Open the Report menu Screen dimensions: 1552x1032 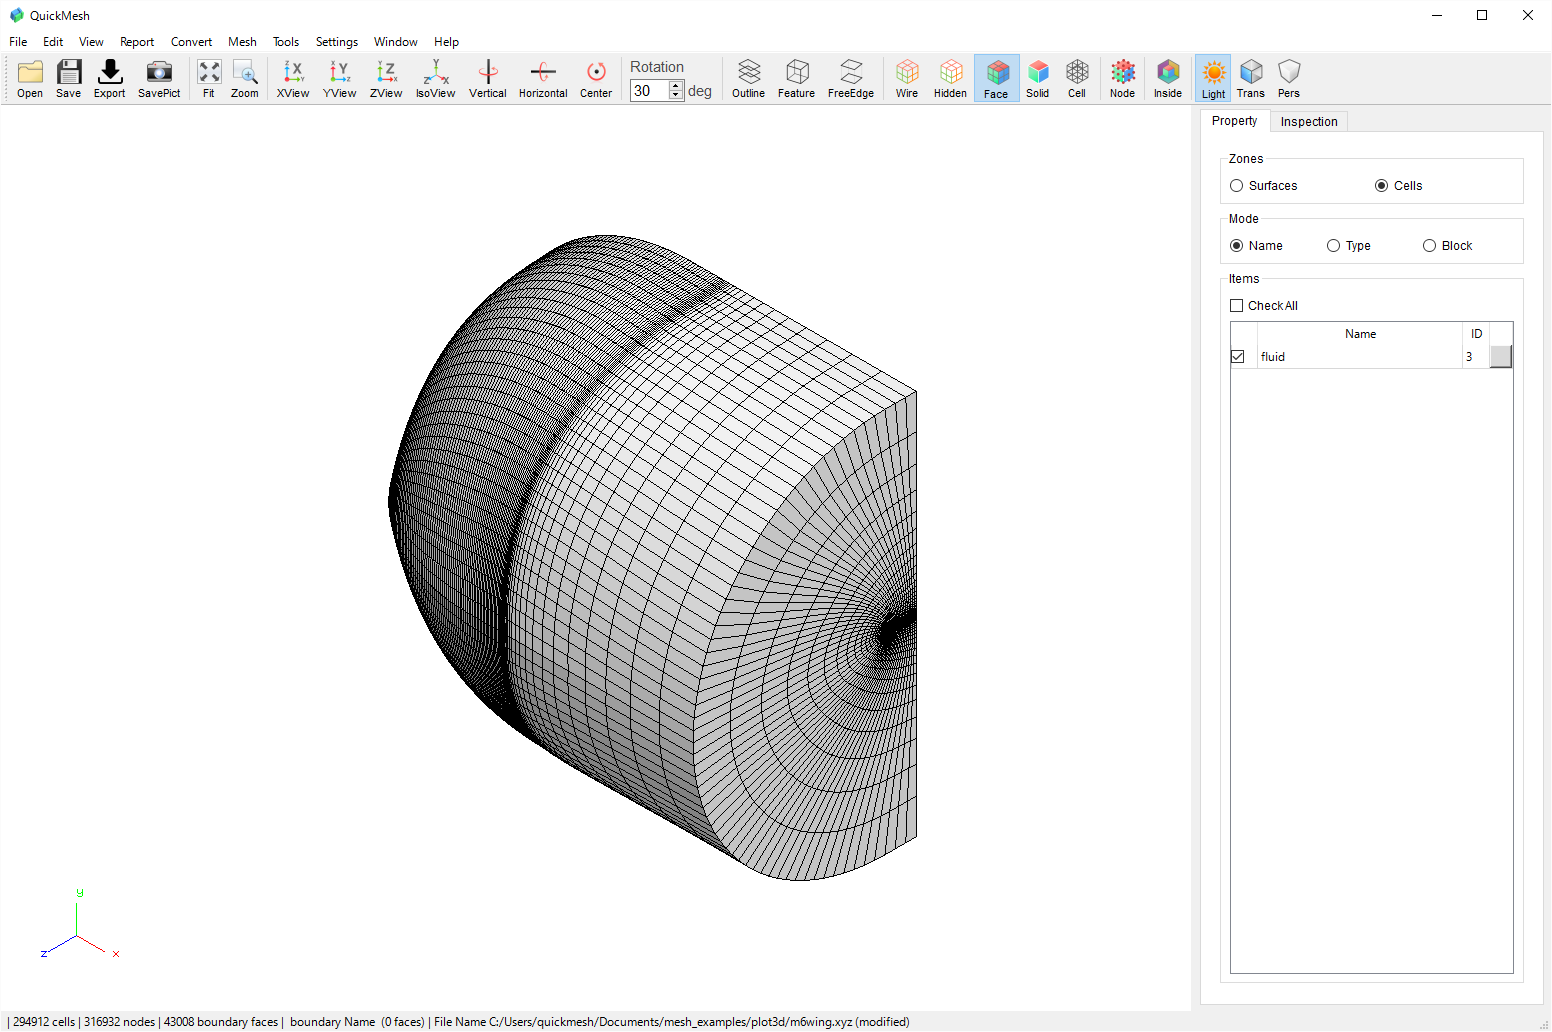point(137,42)
